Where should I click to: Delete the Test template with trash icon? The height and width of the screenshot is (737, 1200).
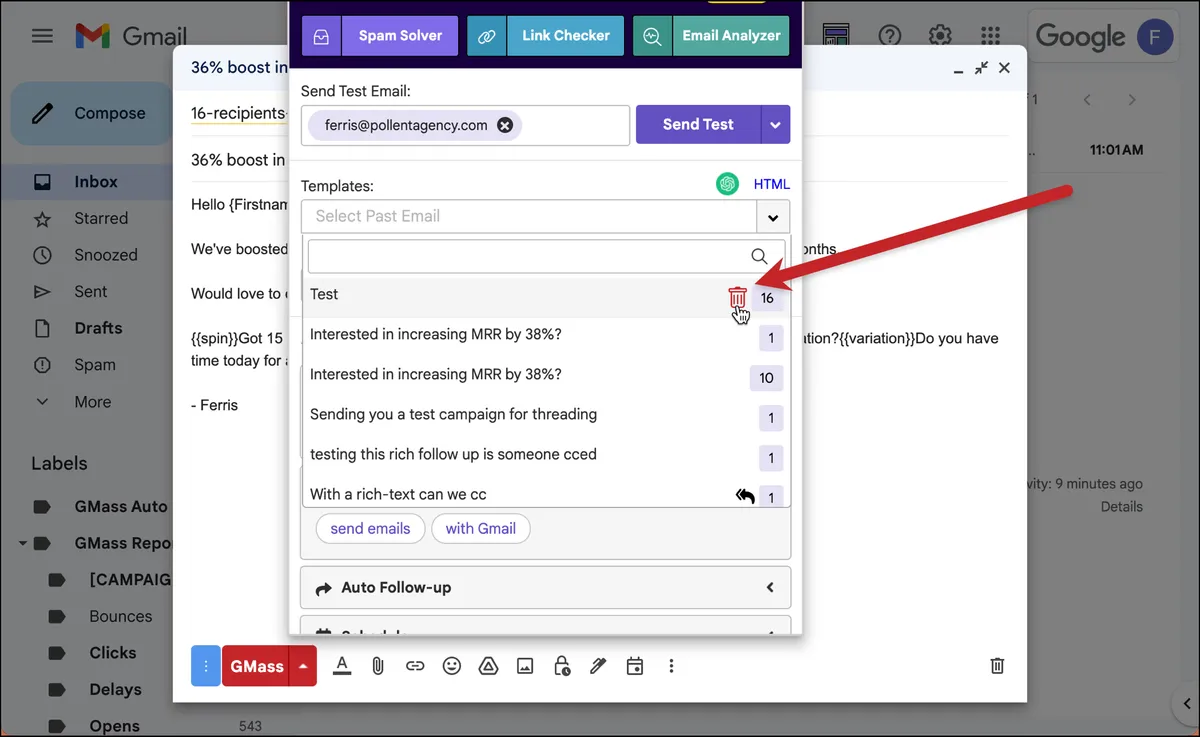(737, 297)
